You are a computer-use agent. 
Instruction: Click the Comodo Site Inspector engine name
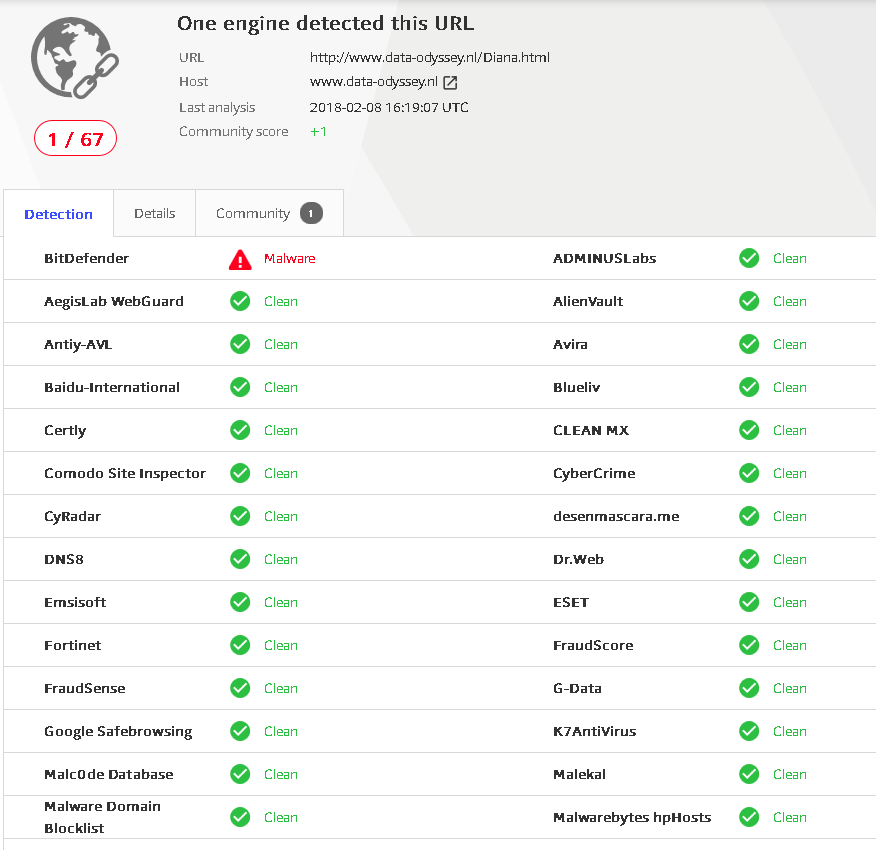pyautogui.click(x=125, y=473)
